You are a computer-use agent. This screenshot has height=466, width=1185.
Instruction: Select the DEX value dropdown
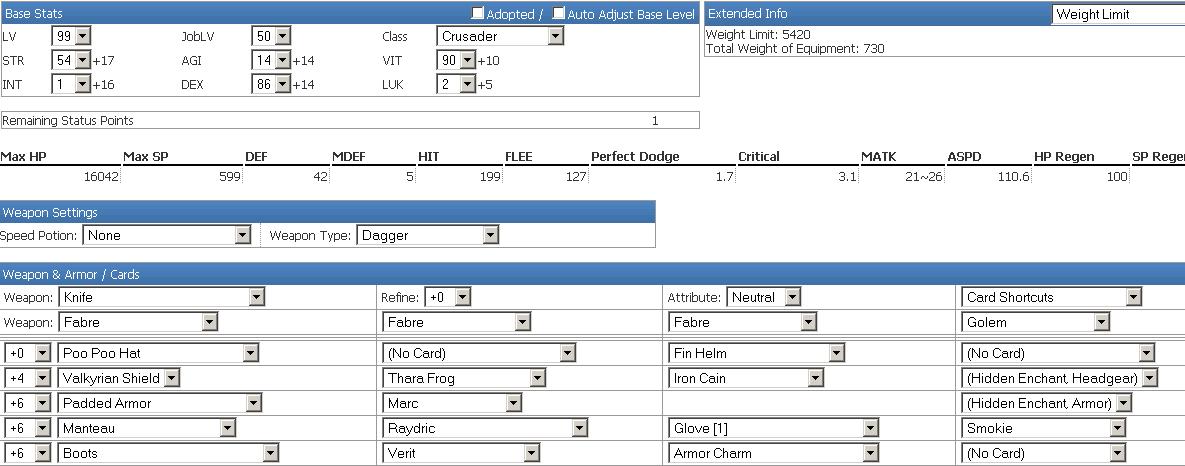[271, 85]
